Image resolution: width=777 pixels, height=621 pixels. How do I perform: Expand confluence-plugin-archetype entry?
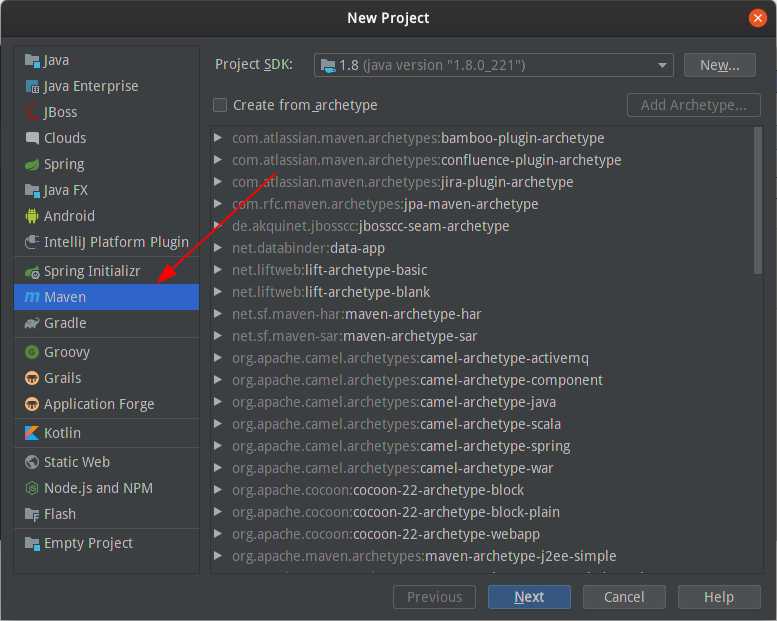[x=218, y=160]
